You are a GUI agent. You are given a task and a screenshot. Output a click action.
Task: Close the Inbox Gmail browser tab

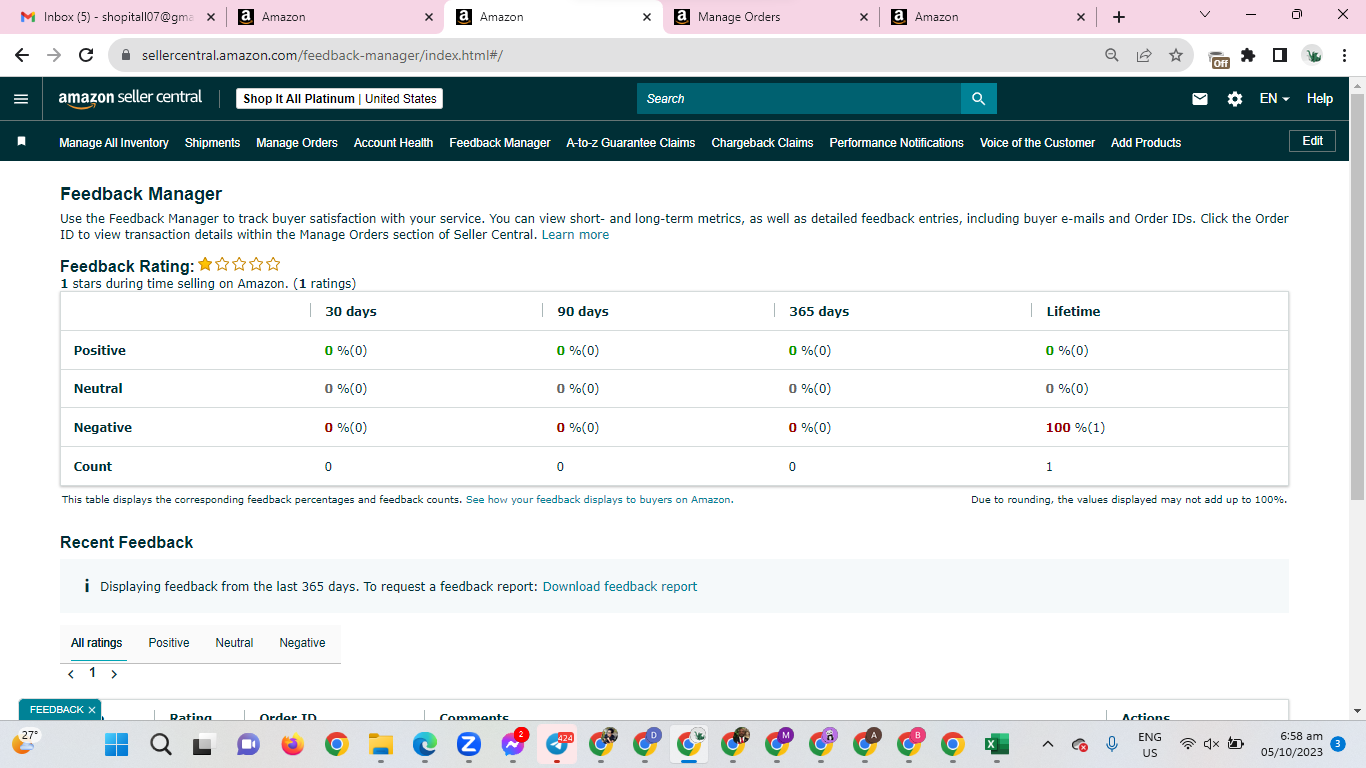click(211, 17)
